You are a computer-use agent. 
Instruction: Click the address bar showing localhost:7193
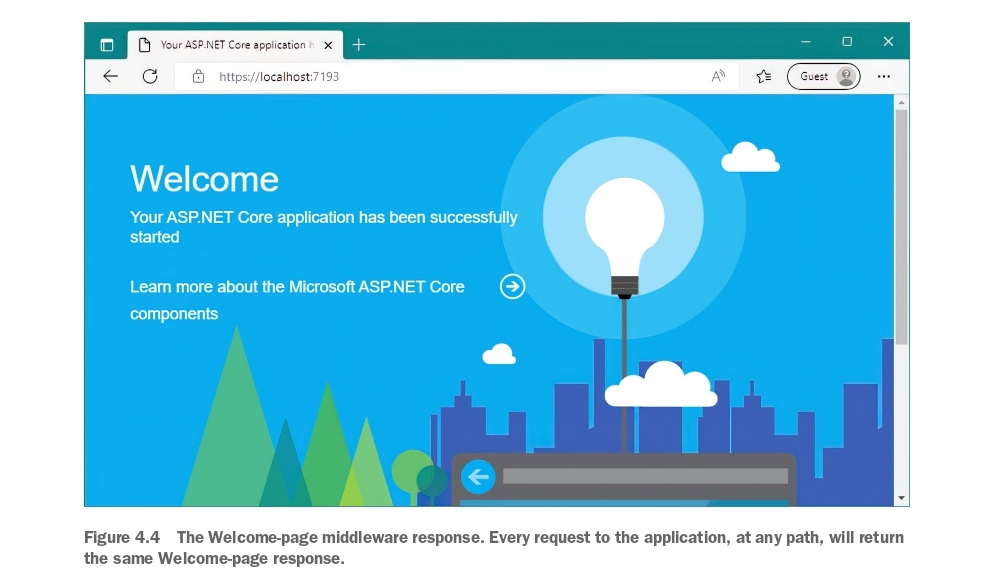click(457, 76)
